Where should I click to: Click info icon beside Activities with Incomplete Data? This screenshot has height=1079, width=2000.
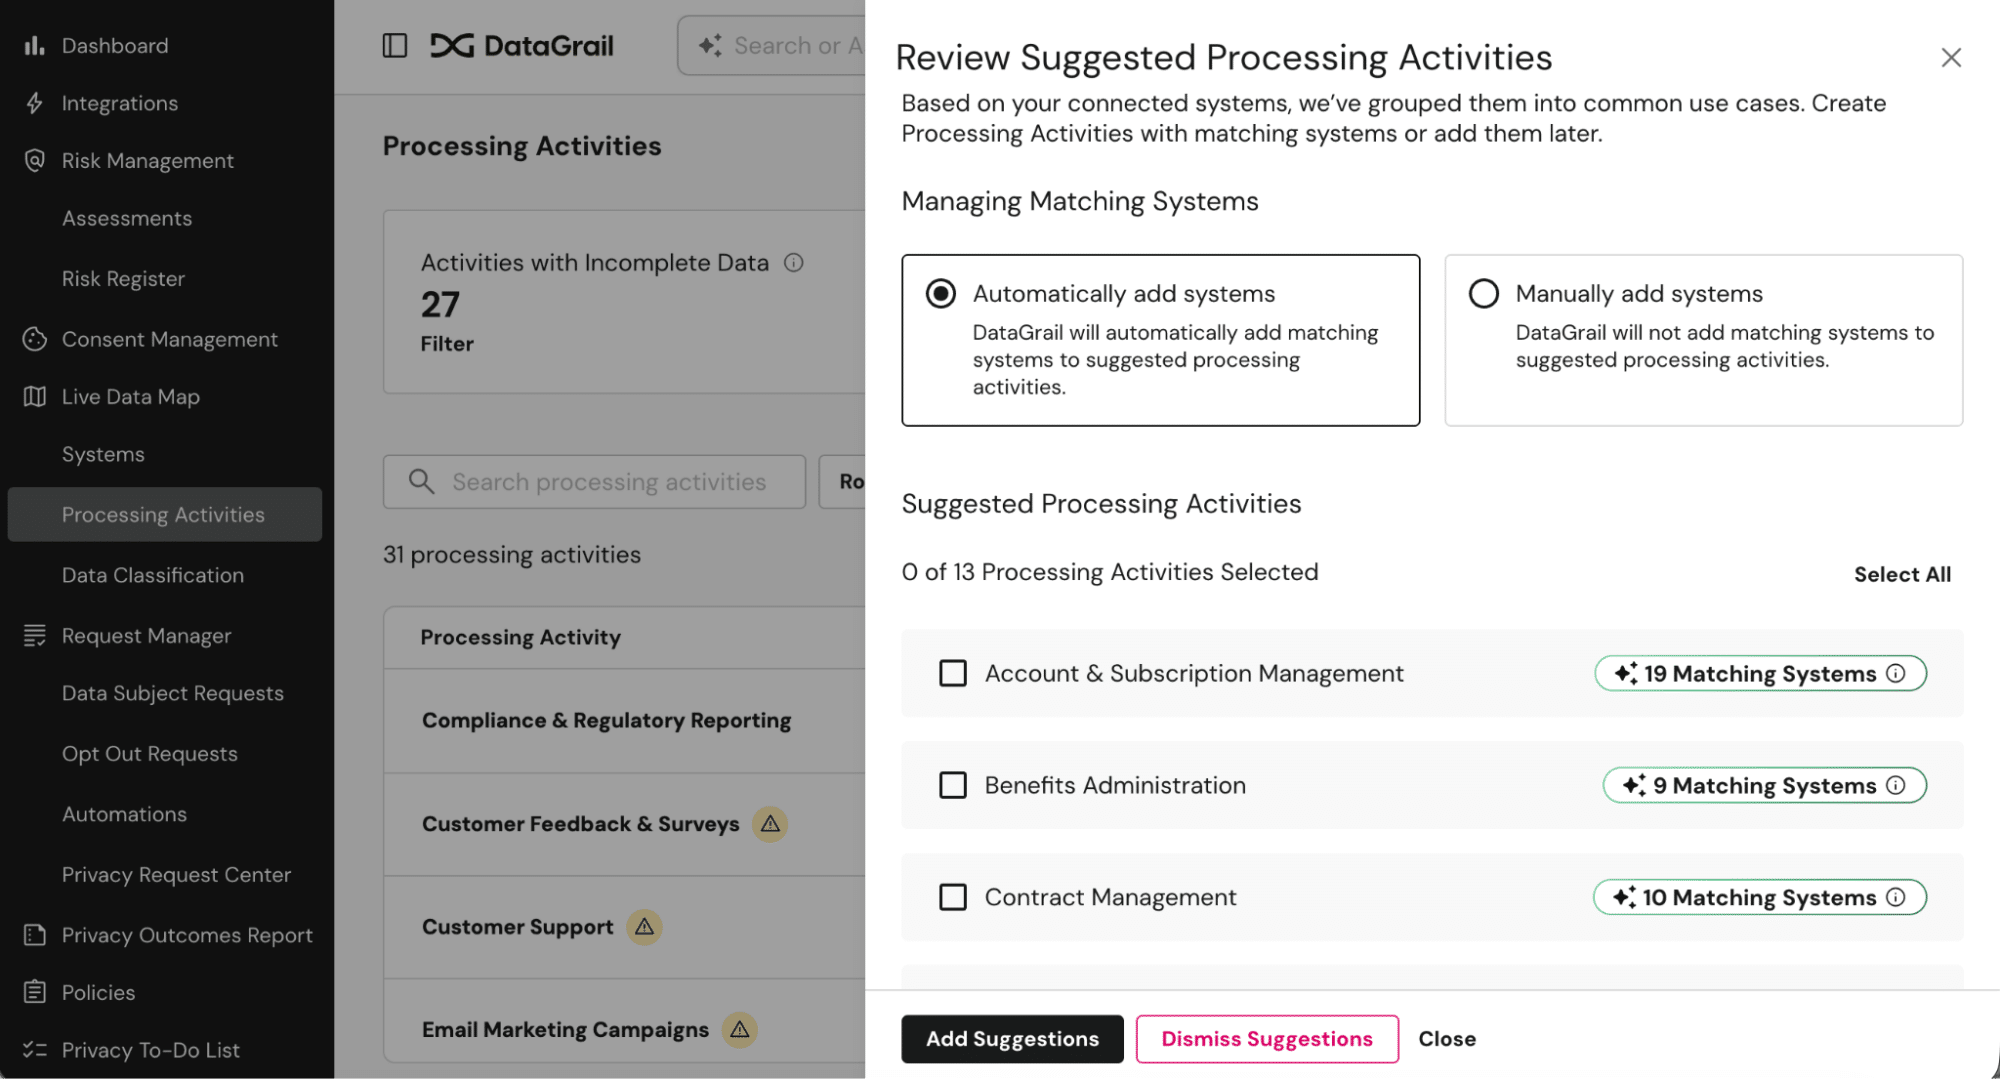click(794, 263)
